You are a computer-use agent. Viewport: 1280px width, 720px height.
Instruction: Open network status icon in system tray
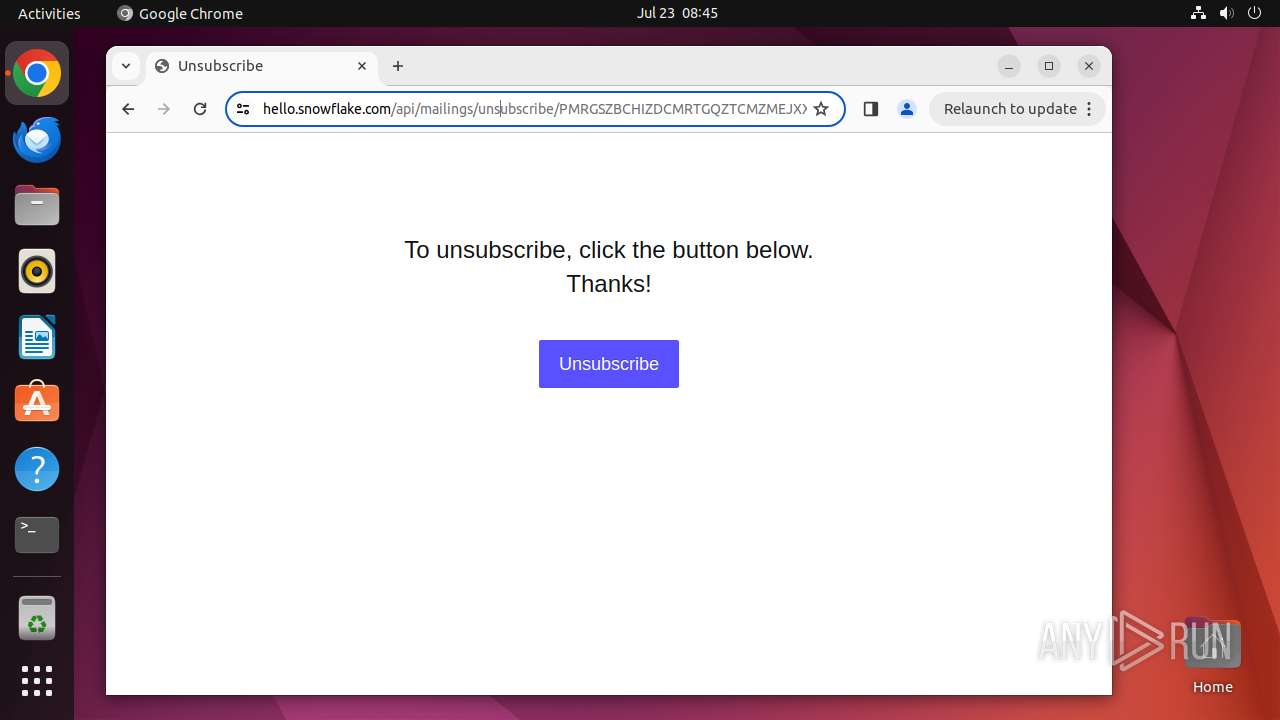[1198, 13]
